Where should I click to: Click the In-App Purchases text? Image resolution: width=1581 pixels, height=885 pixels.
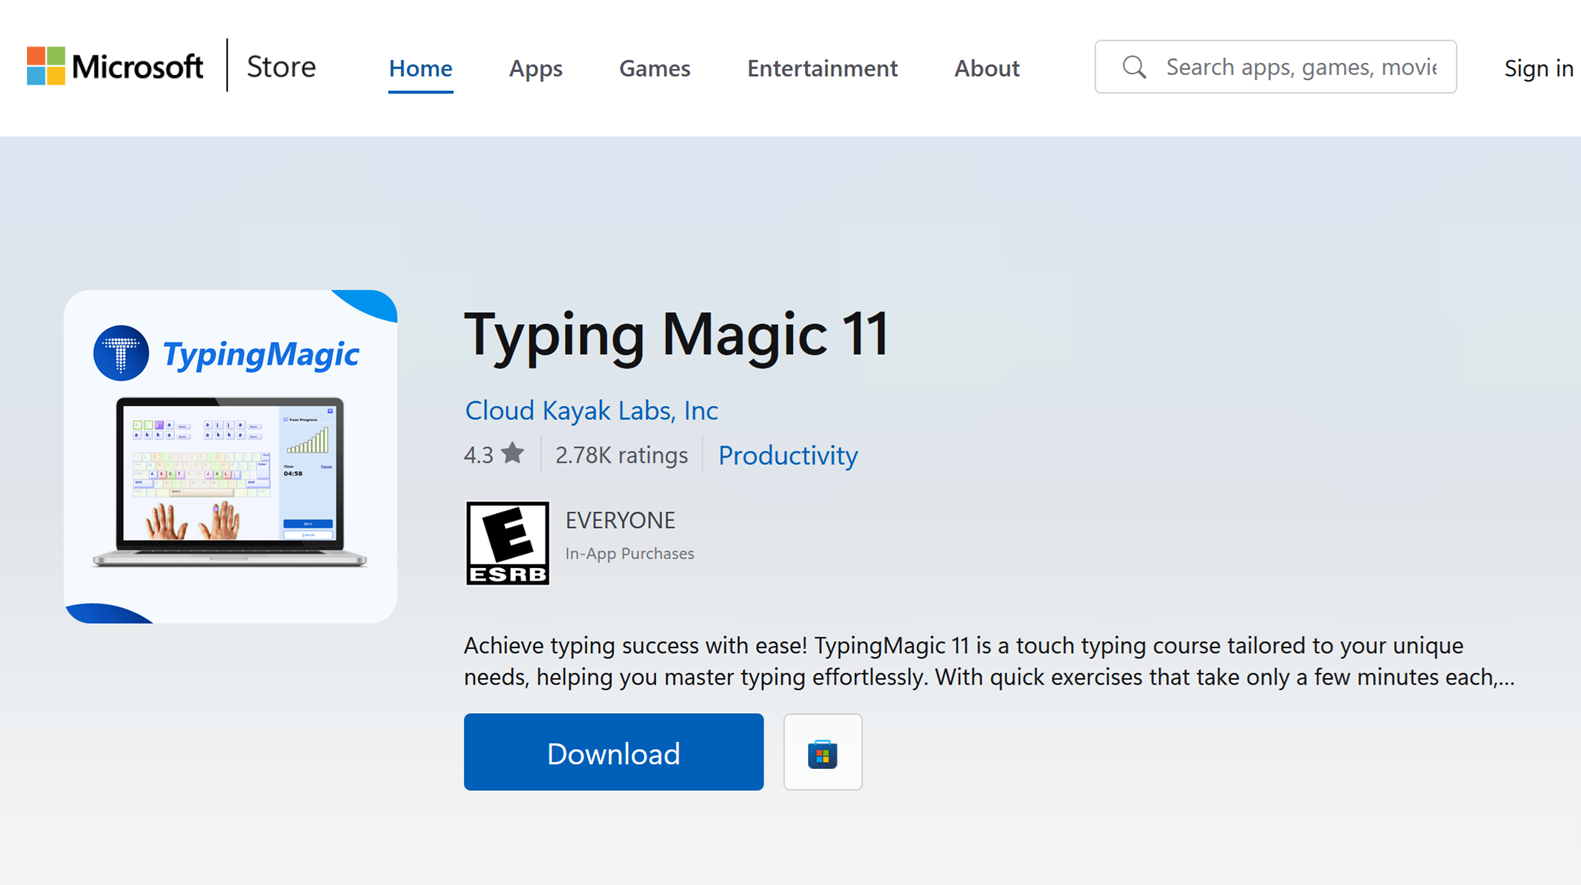click(629, 553)
